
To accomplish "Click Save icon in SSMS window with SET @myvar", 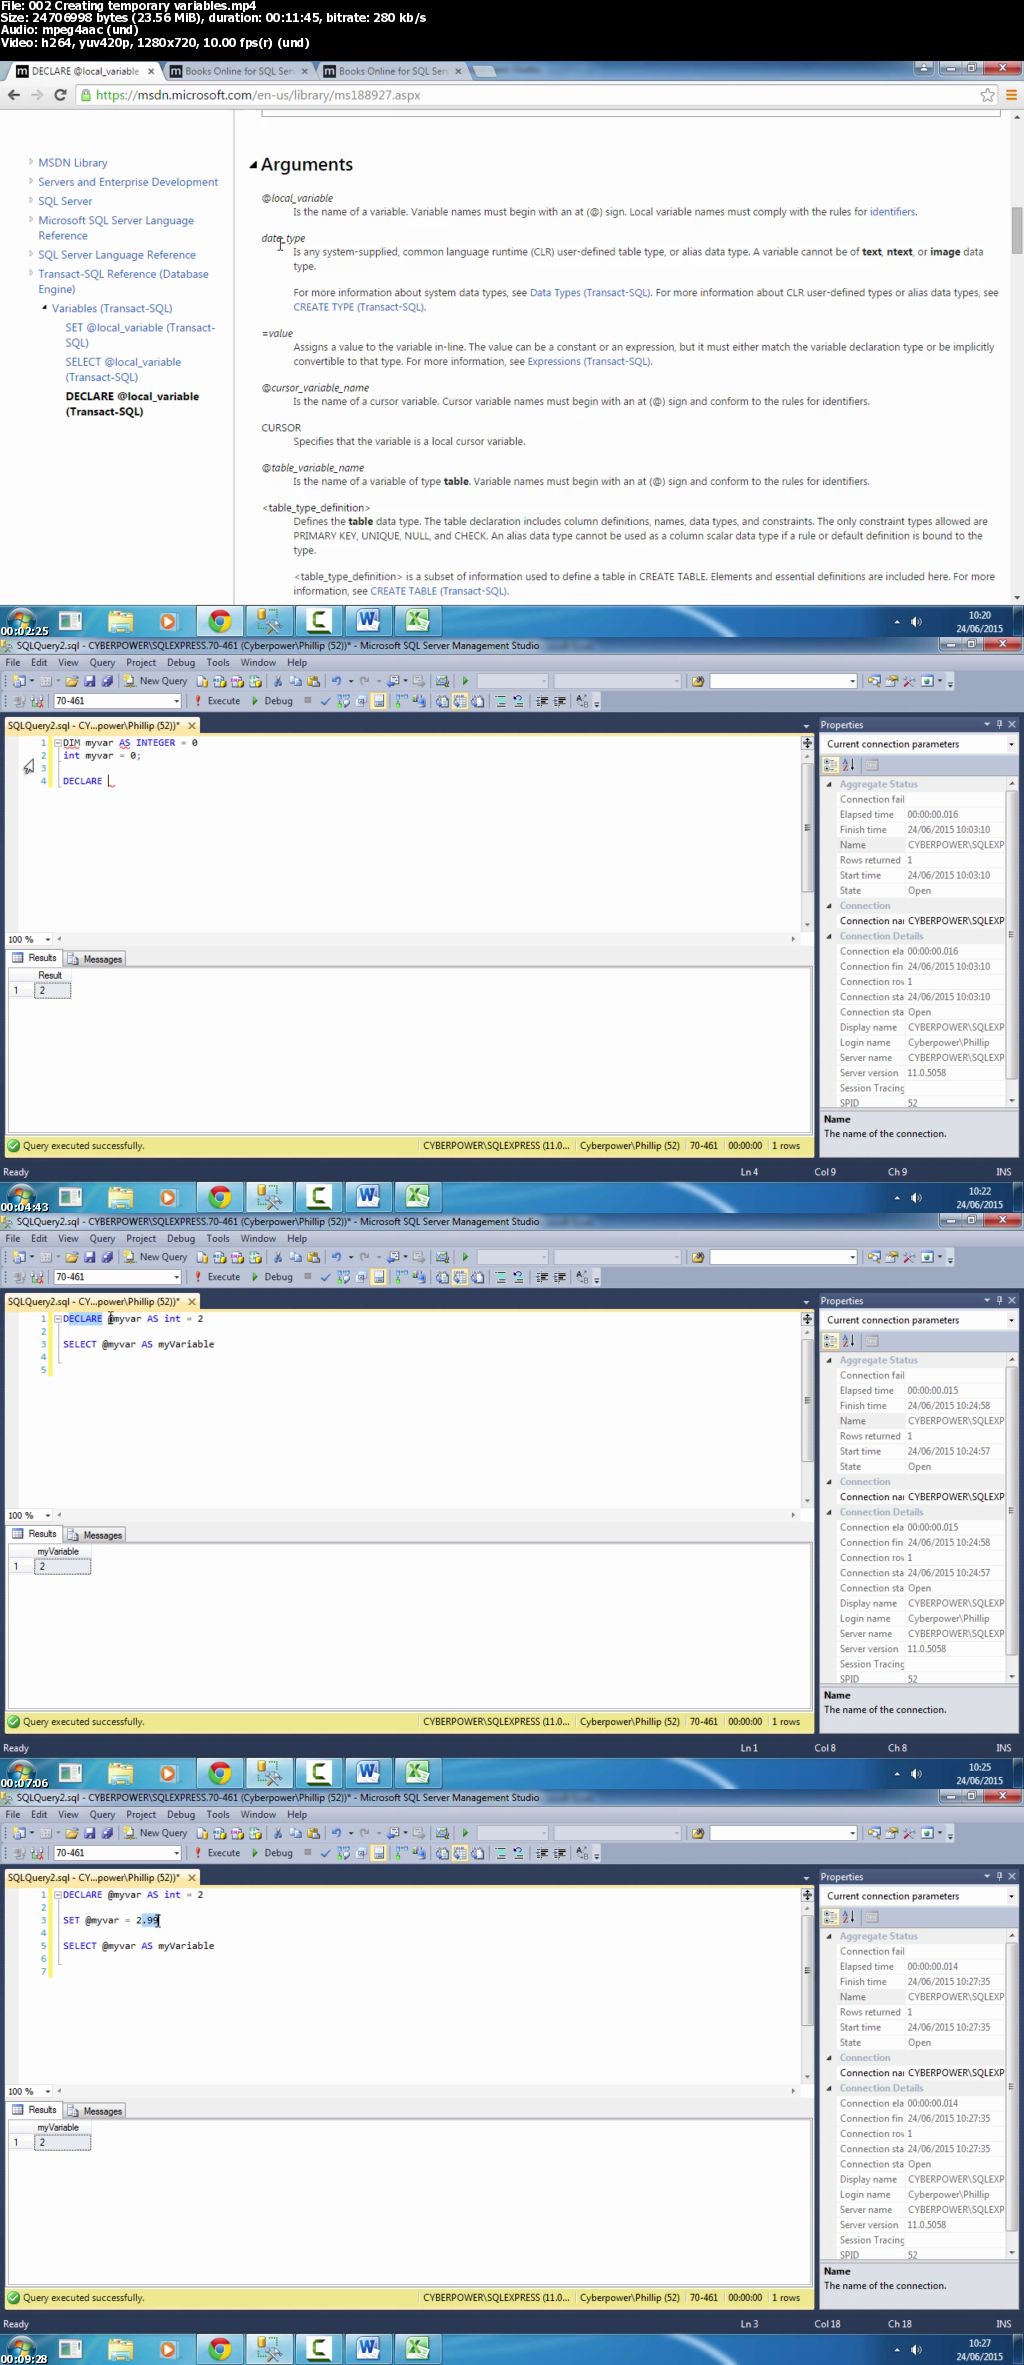I will click(x=89, y=1833).
